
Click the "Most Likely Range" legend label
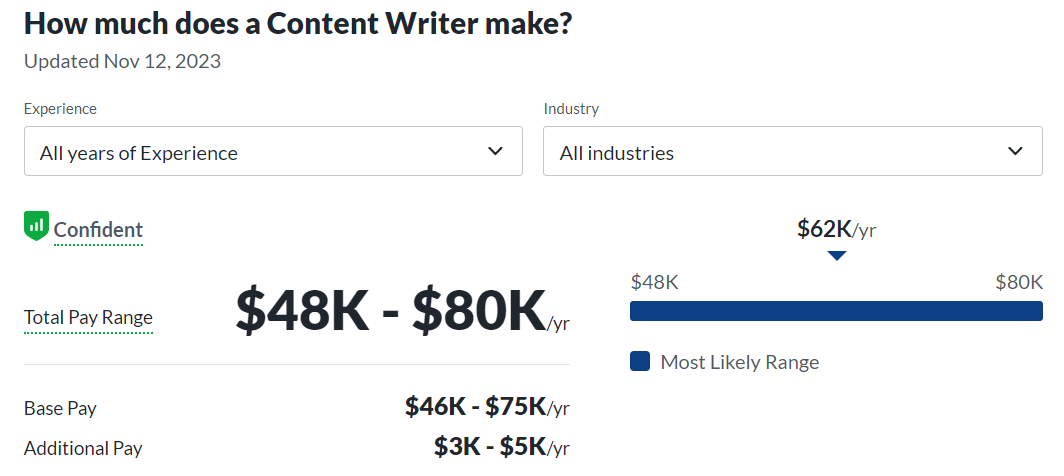click(739, 362)
